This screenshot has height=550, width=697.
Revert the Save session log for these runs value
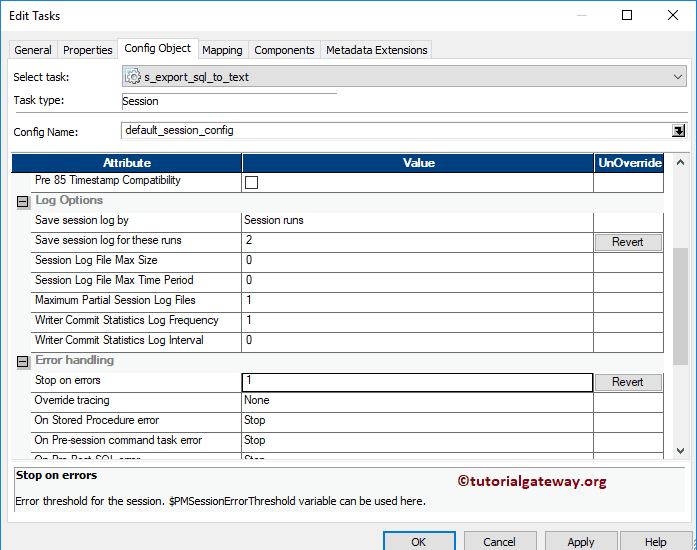coord(628,242)
